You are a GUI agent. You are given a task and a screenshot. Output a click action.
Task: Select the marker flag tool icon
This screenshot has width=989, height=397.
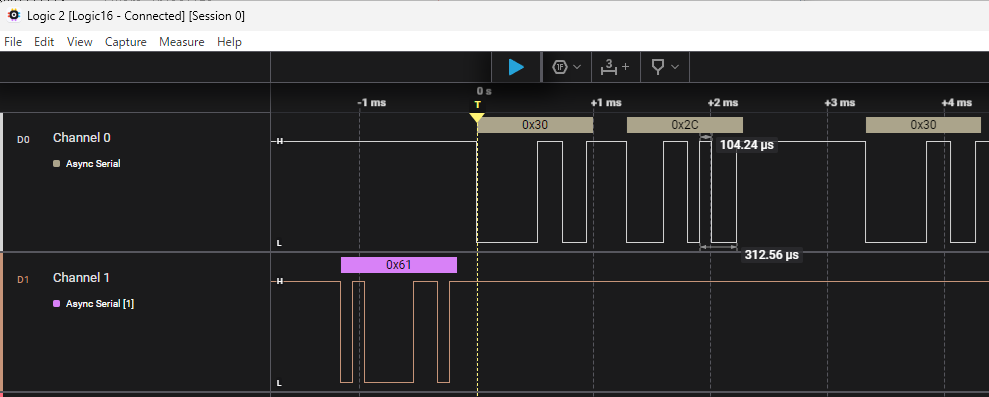click(658, 67)
